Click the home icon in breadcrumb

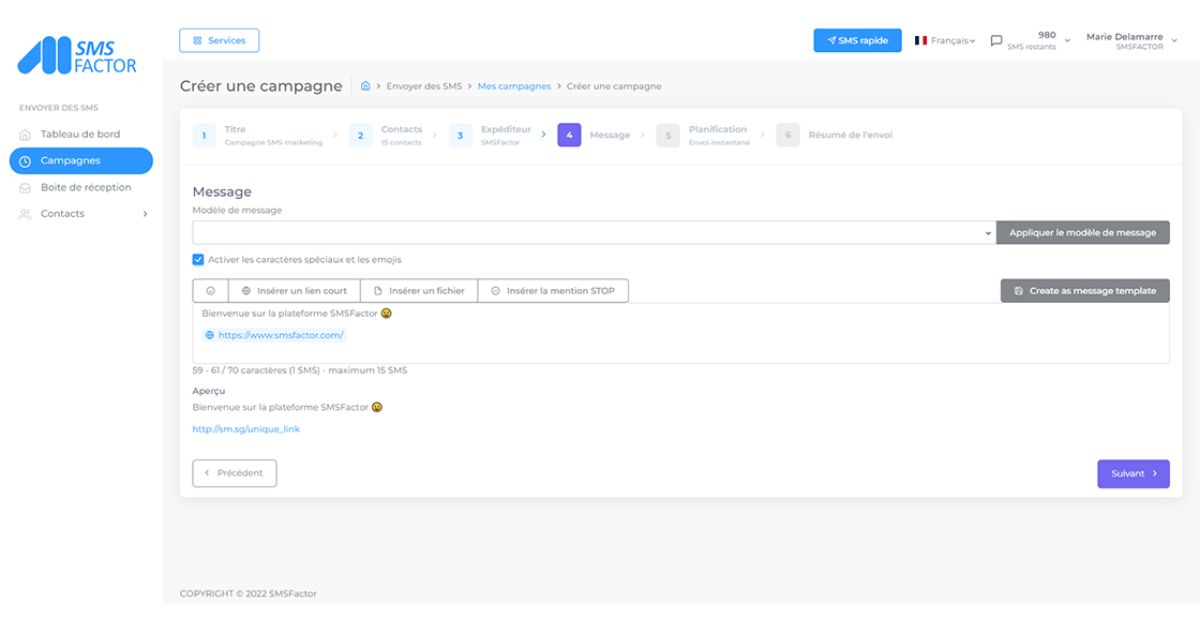coord(366,87)
